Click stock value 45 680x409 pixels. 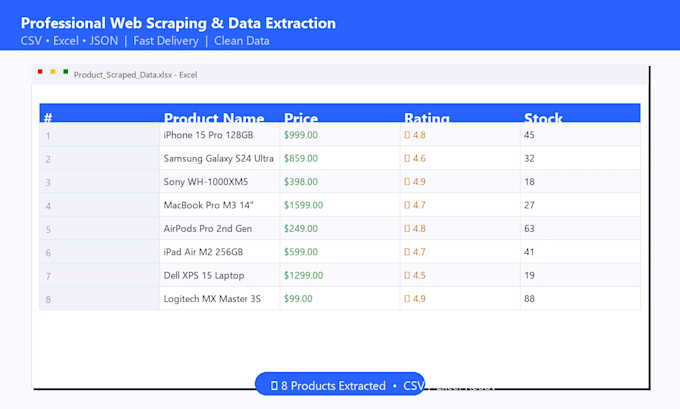pos(529,135)
